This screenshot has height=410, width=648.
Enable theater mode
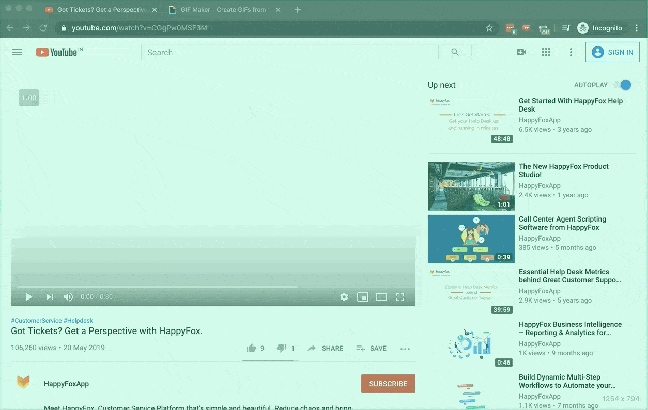pos(381,297)
